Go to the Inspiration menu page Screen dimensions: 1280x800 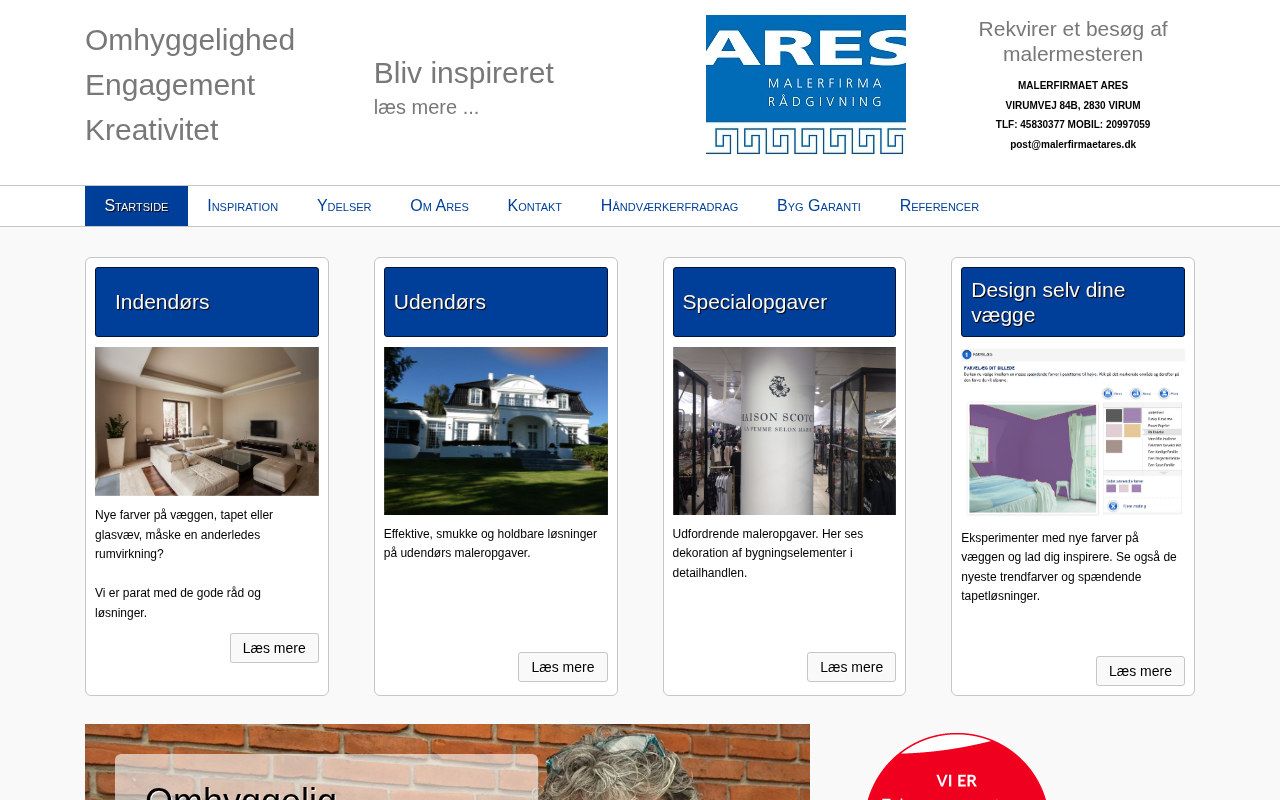point(243,206)
